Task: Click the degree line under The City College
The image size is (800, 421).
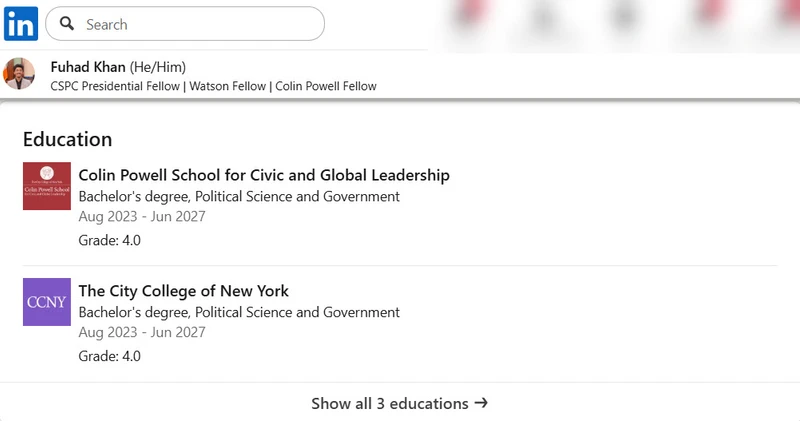Action: click(x=239, y=312)
